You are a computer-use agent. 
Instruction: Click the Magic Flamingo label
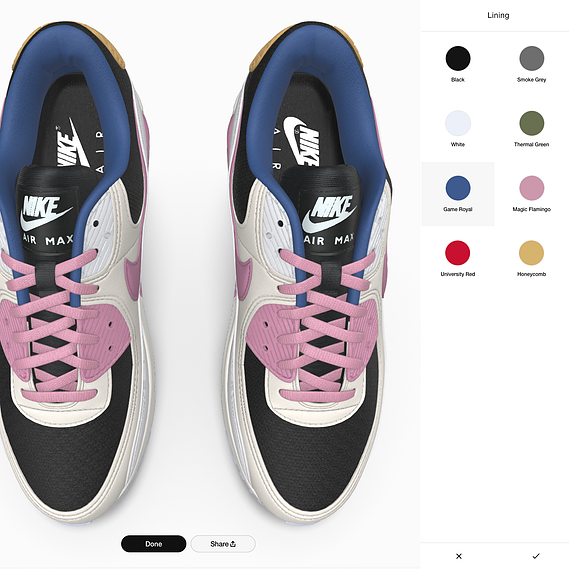(x=531, y=209)
